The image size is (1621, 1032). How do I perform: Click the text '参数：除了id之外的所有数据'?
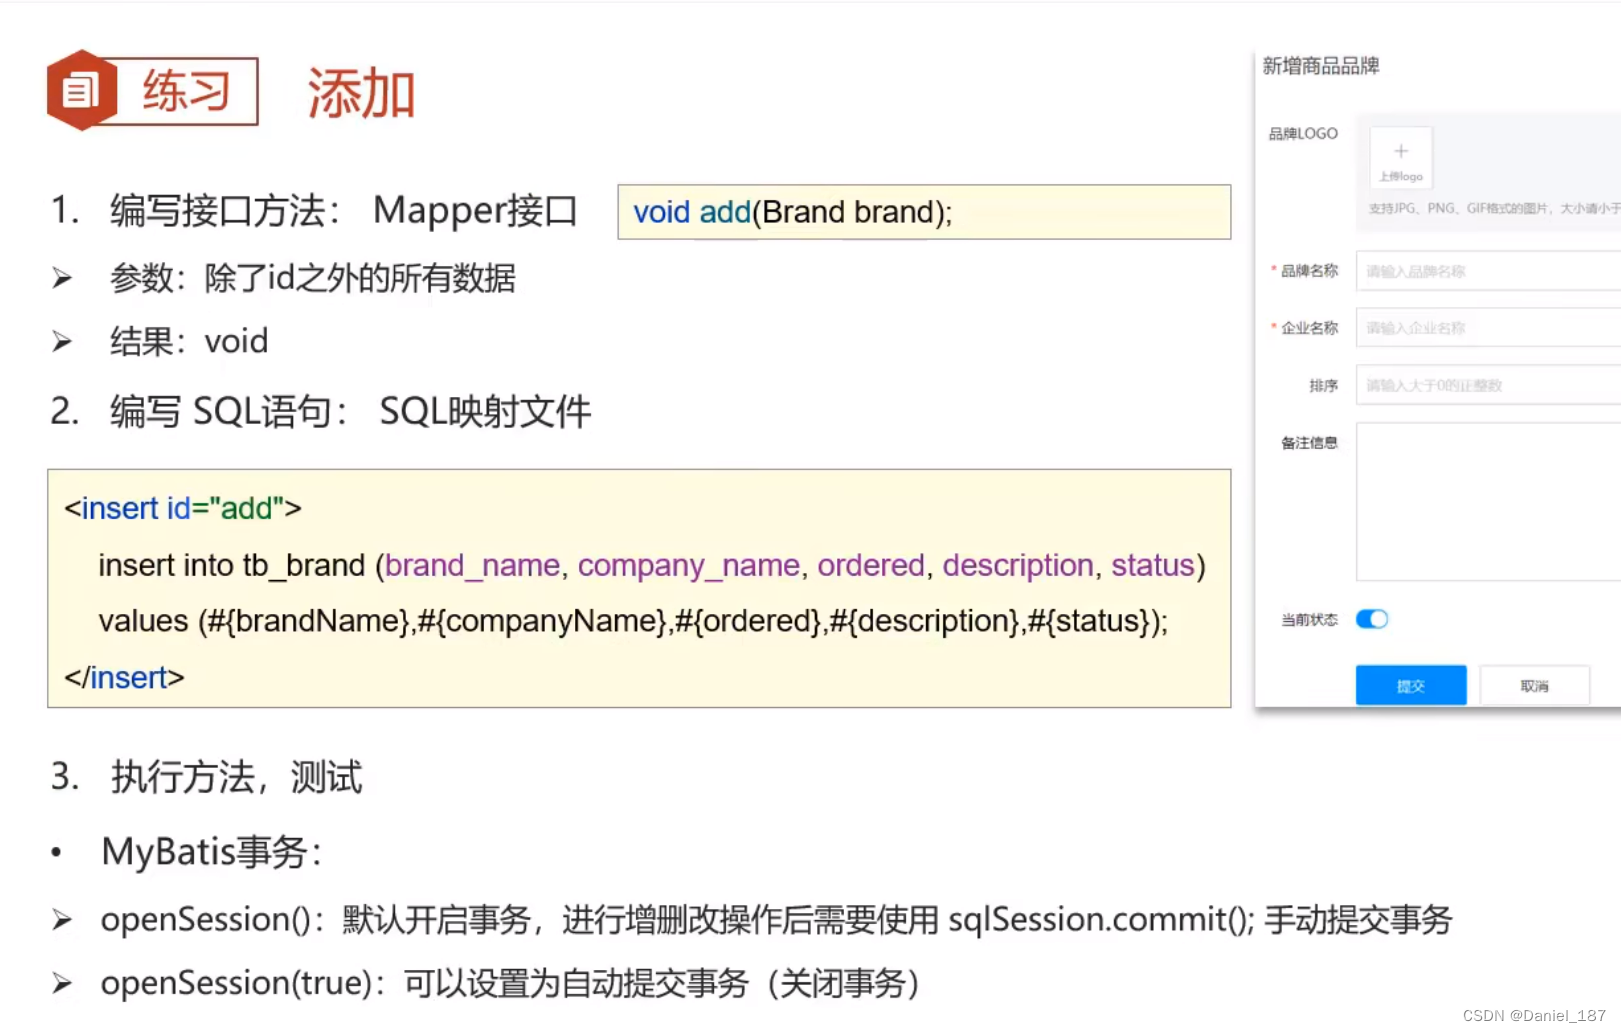pos(313,278)
